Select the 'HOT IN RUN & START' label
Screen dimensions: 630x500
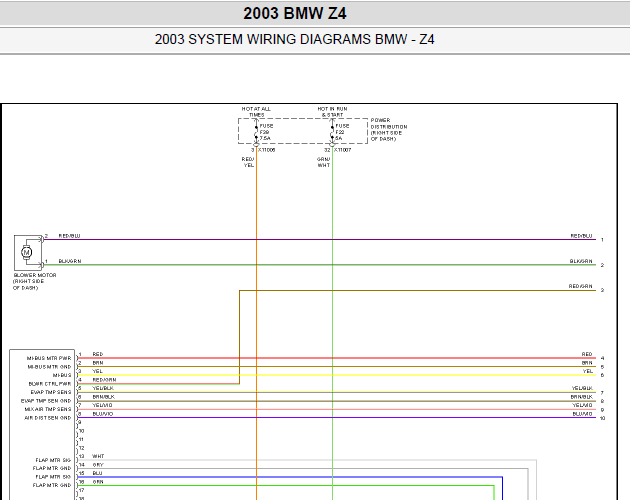pos(332,112)
